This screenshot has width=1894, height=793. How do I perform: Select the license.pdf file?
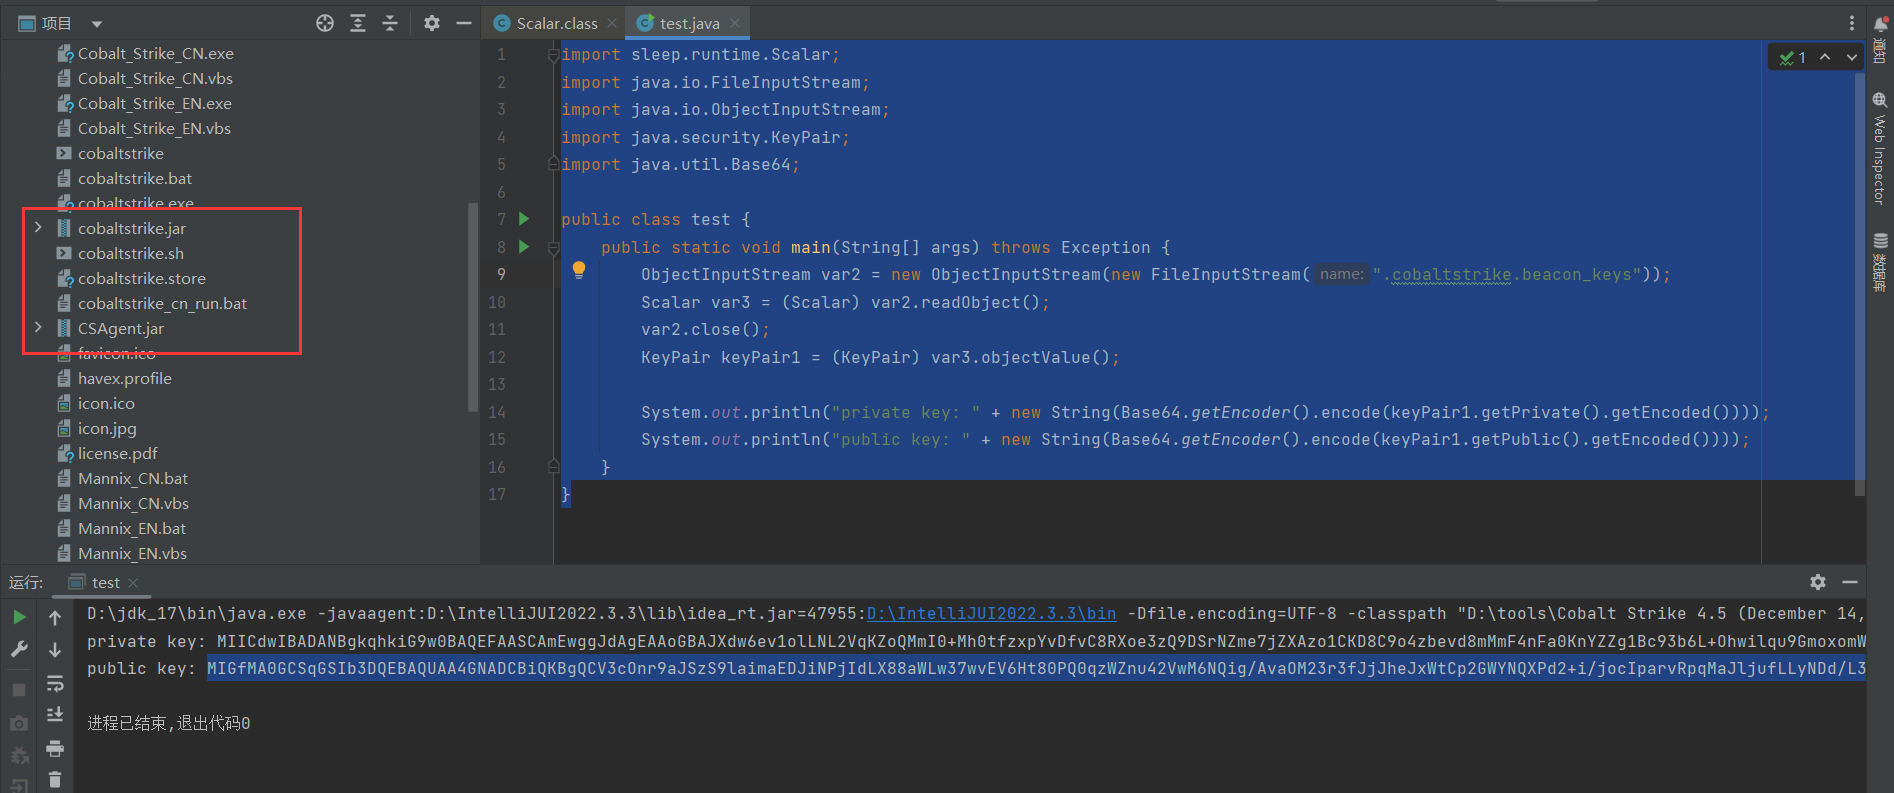(118, 453)
